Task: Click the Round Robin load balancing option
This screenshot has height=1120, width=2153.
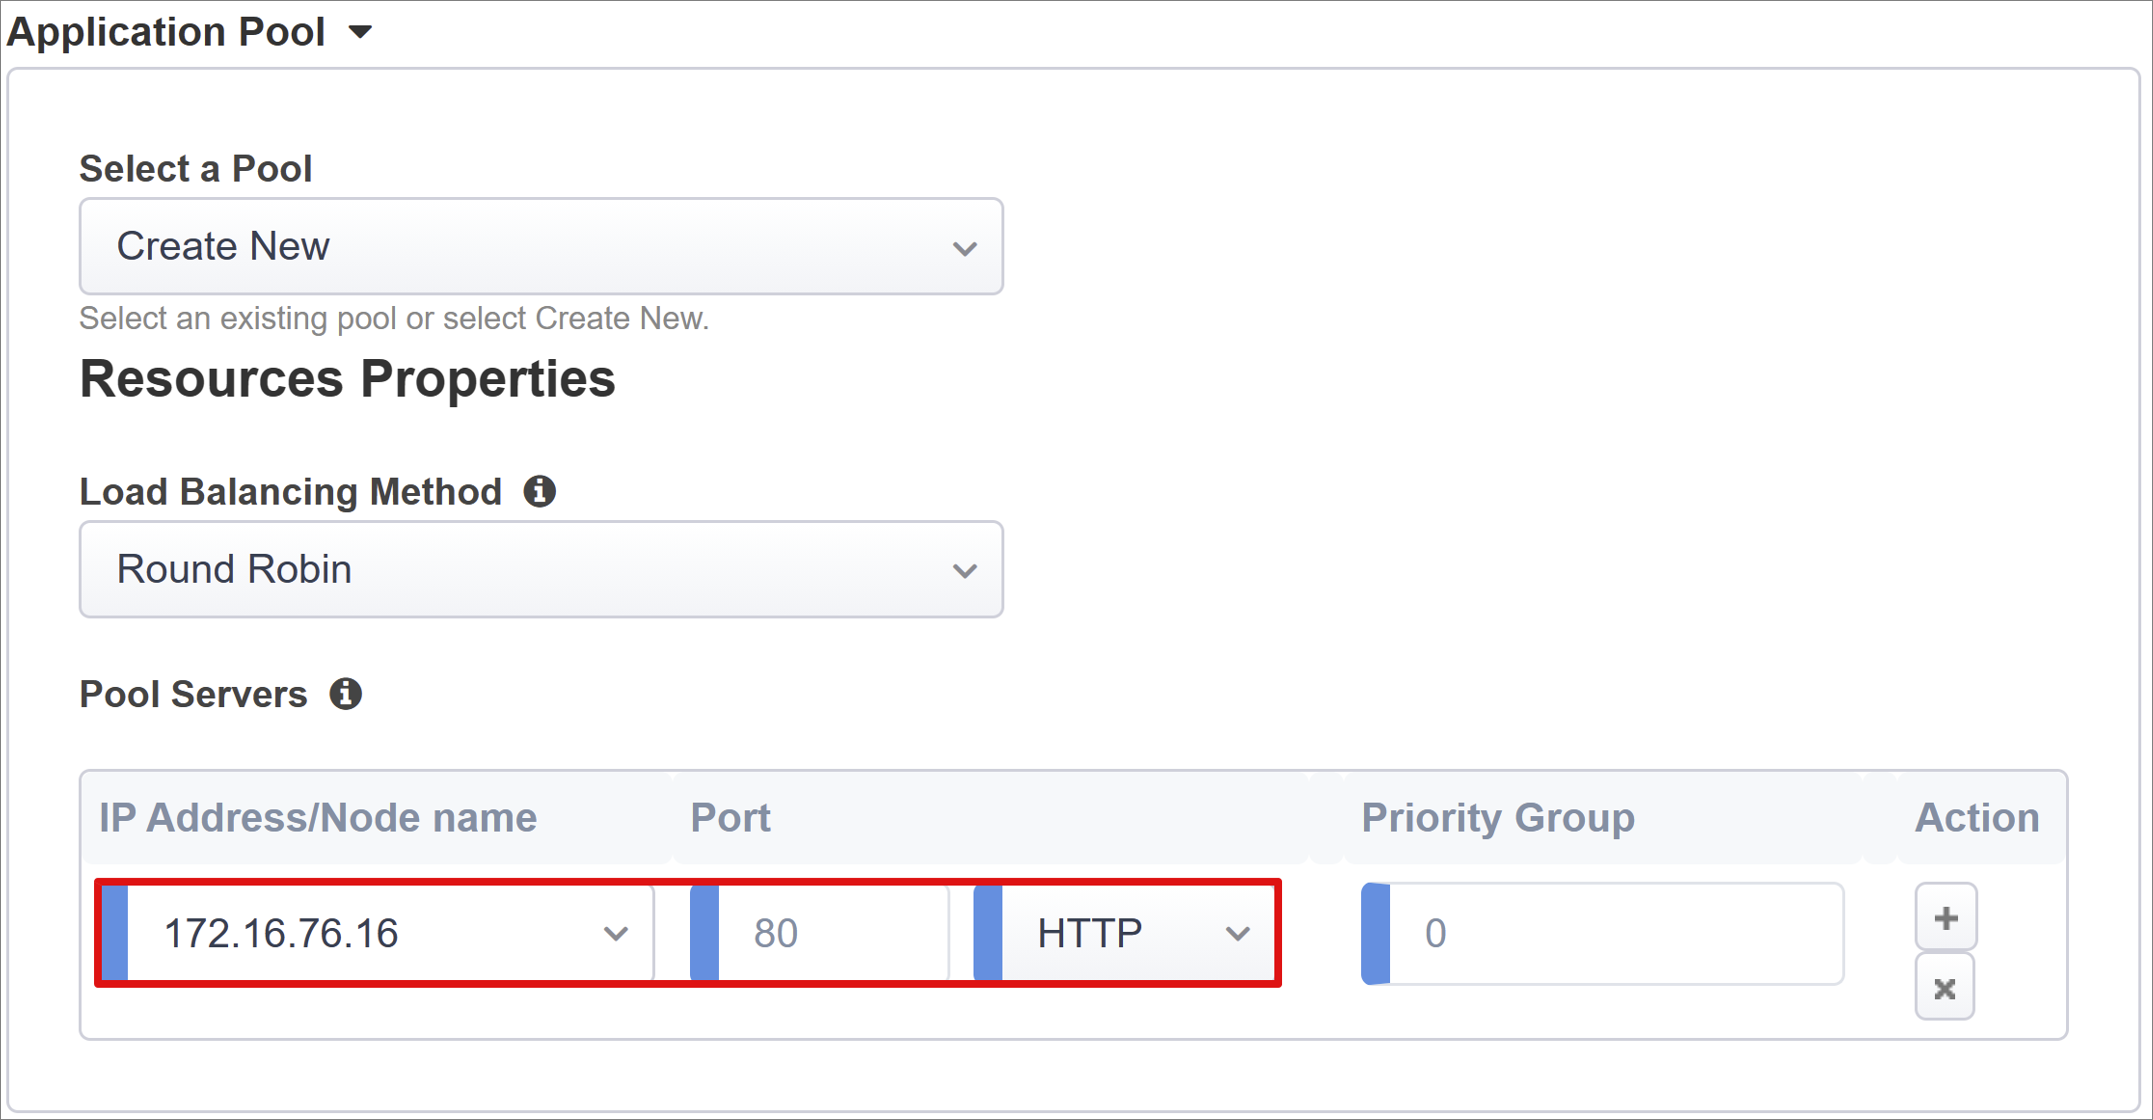Action: pos(545,568)
